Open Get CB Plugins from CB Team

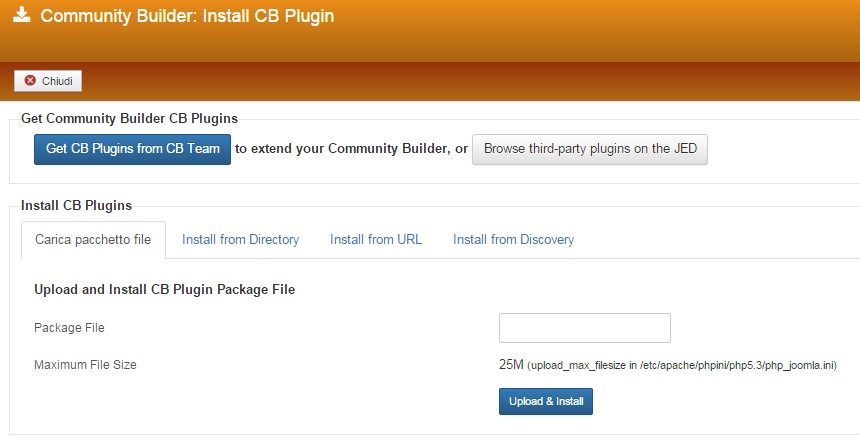coord(132,149)
